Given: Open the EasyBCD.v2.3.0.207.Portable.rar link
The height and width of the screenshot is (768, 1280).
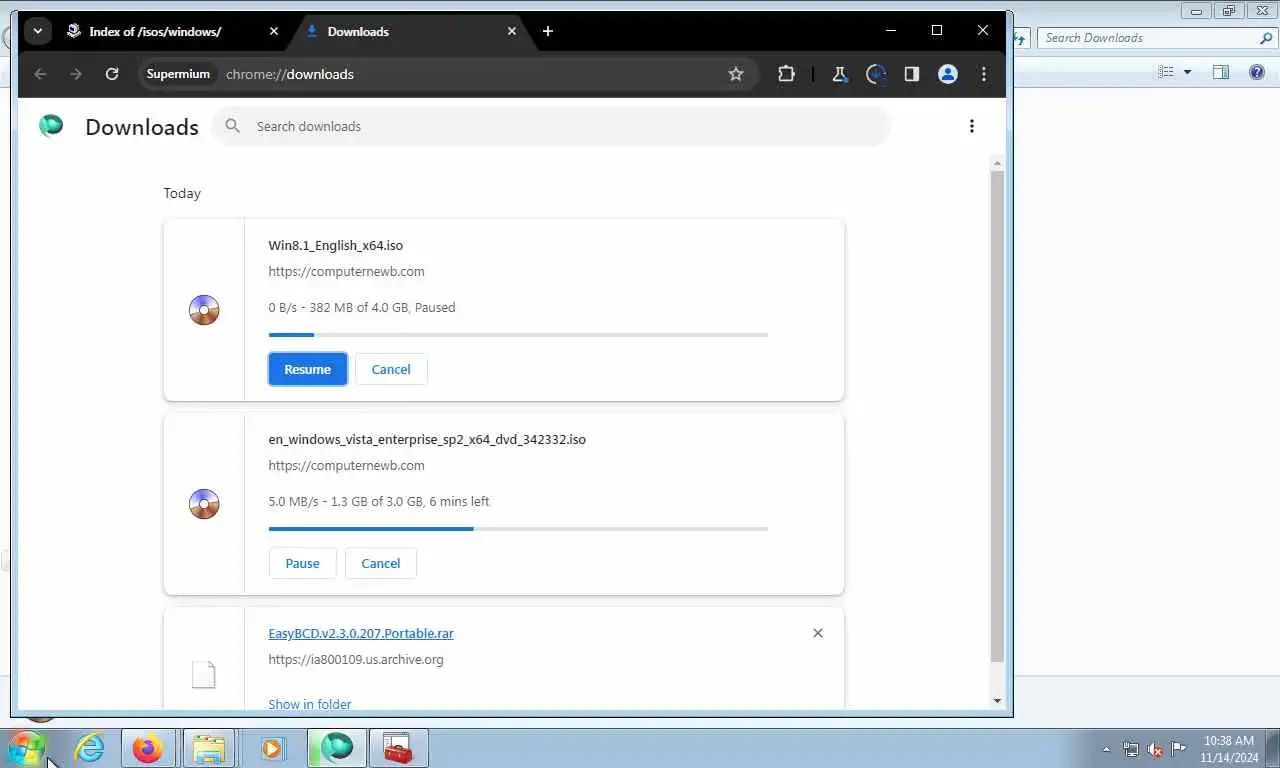Looking at the screenshot, I should point(361,633).
